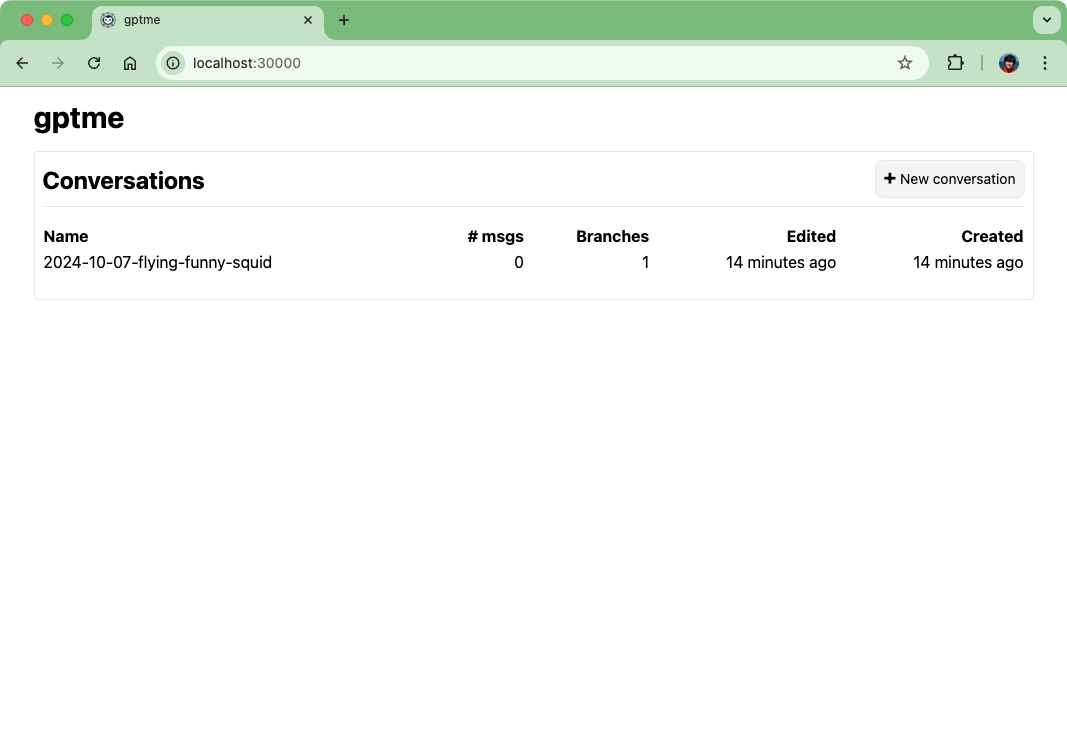This screenshot has width=1067, height=746.
Task: Reload the localhost page
Action: pos(94,63)
